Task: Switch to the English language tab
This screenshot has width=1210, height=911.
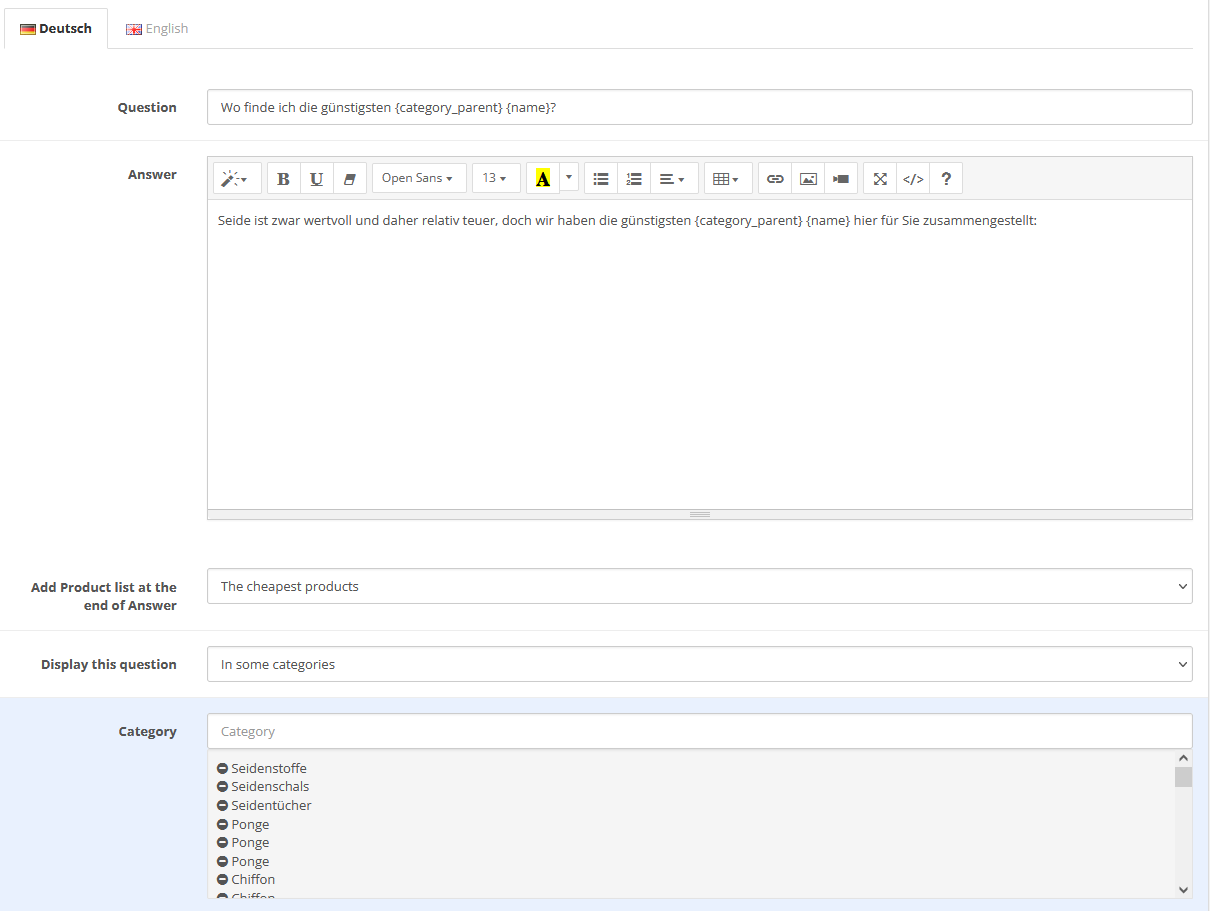Action: (157, 29)
